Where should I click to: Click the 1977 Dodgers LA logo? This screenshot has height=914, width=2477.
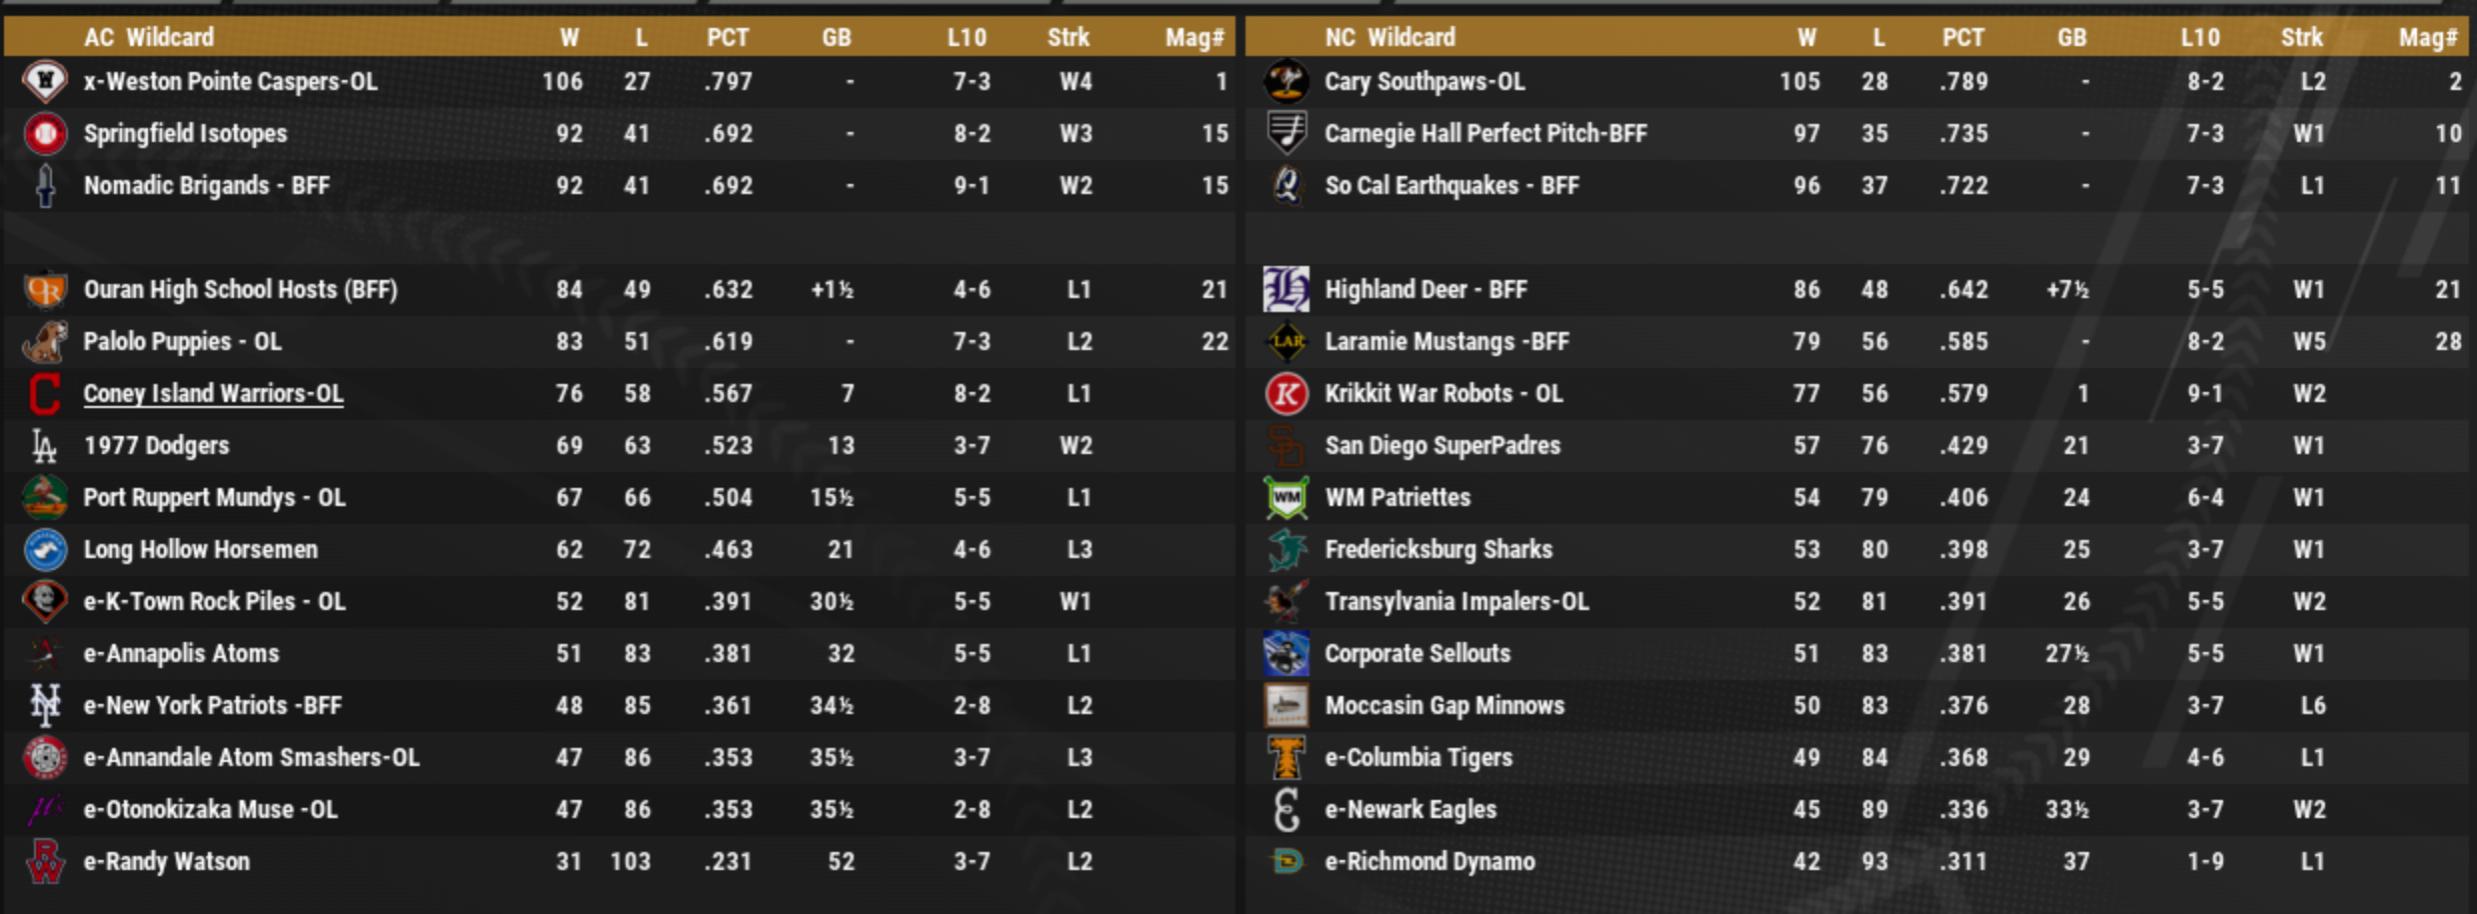(45, 446)
